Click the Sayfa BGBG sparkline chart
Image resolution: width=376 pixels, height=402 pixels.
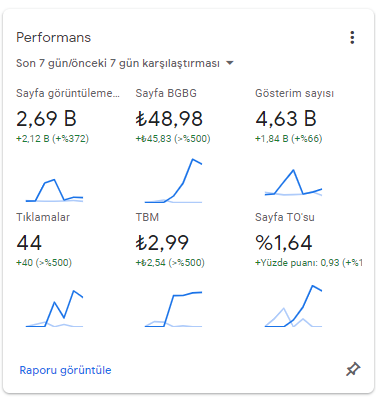point(173,181)
